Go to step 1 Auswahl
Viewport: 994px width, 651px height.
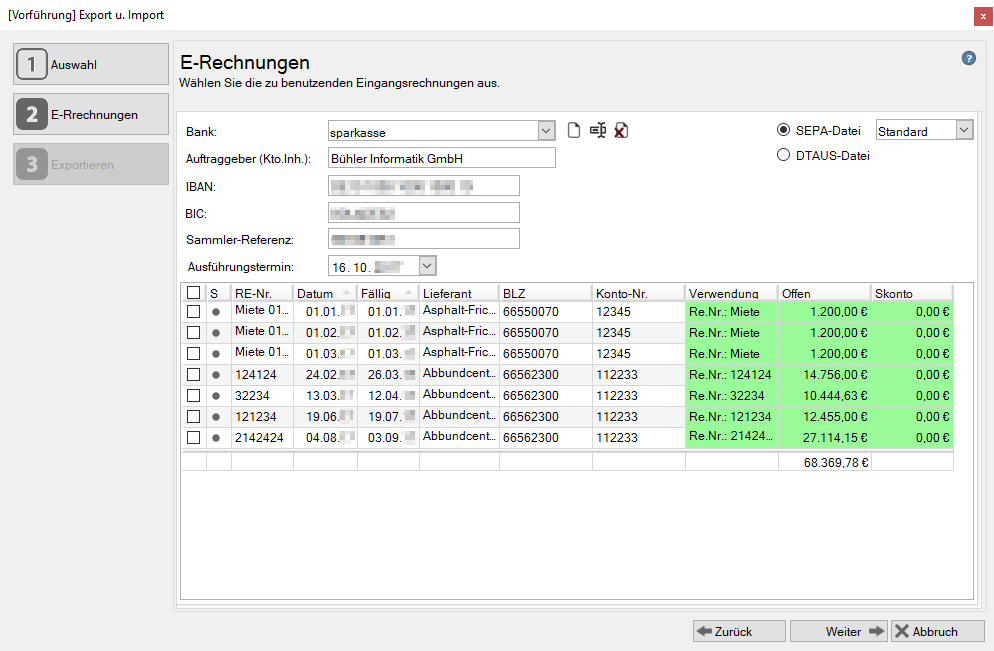[91, 64]
